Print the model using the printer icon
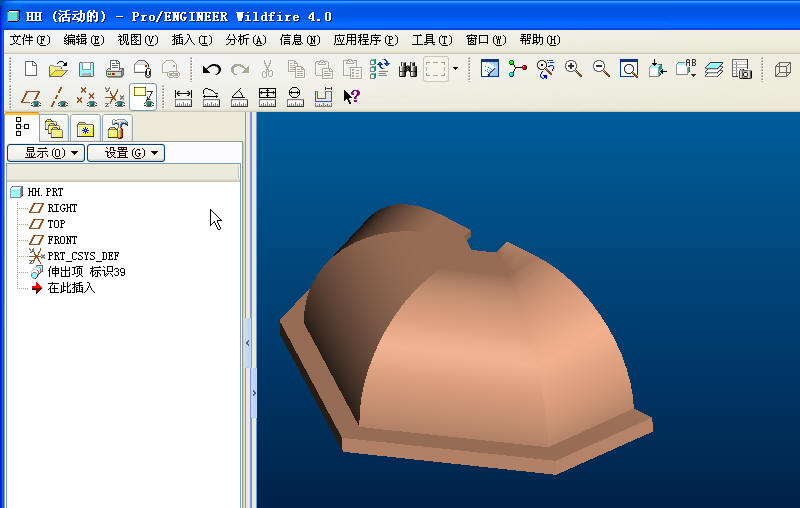 (114, 68)
